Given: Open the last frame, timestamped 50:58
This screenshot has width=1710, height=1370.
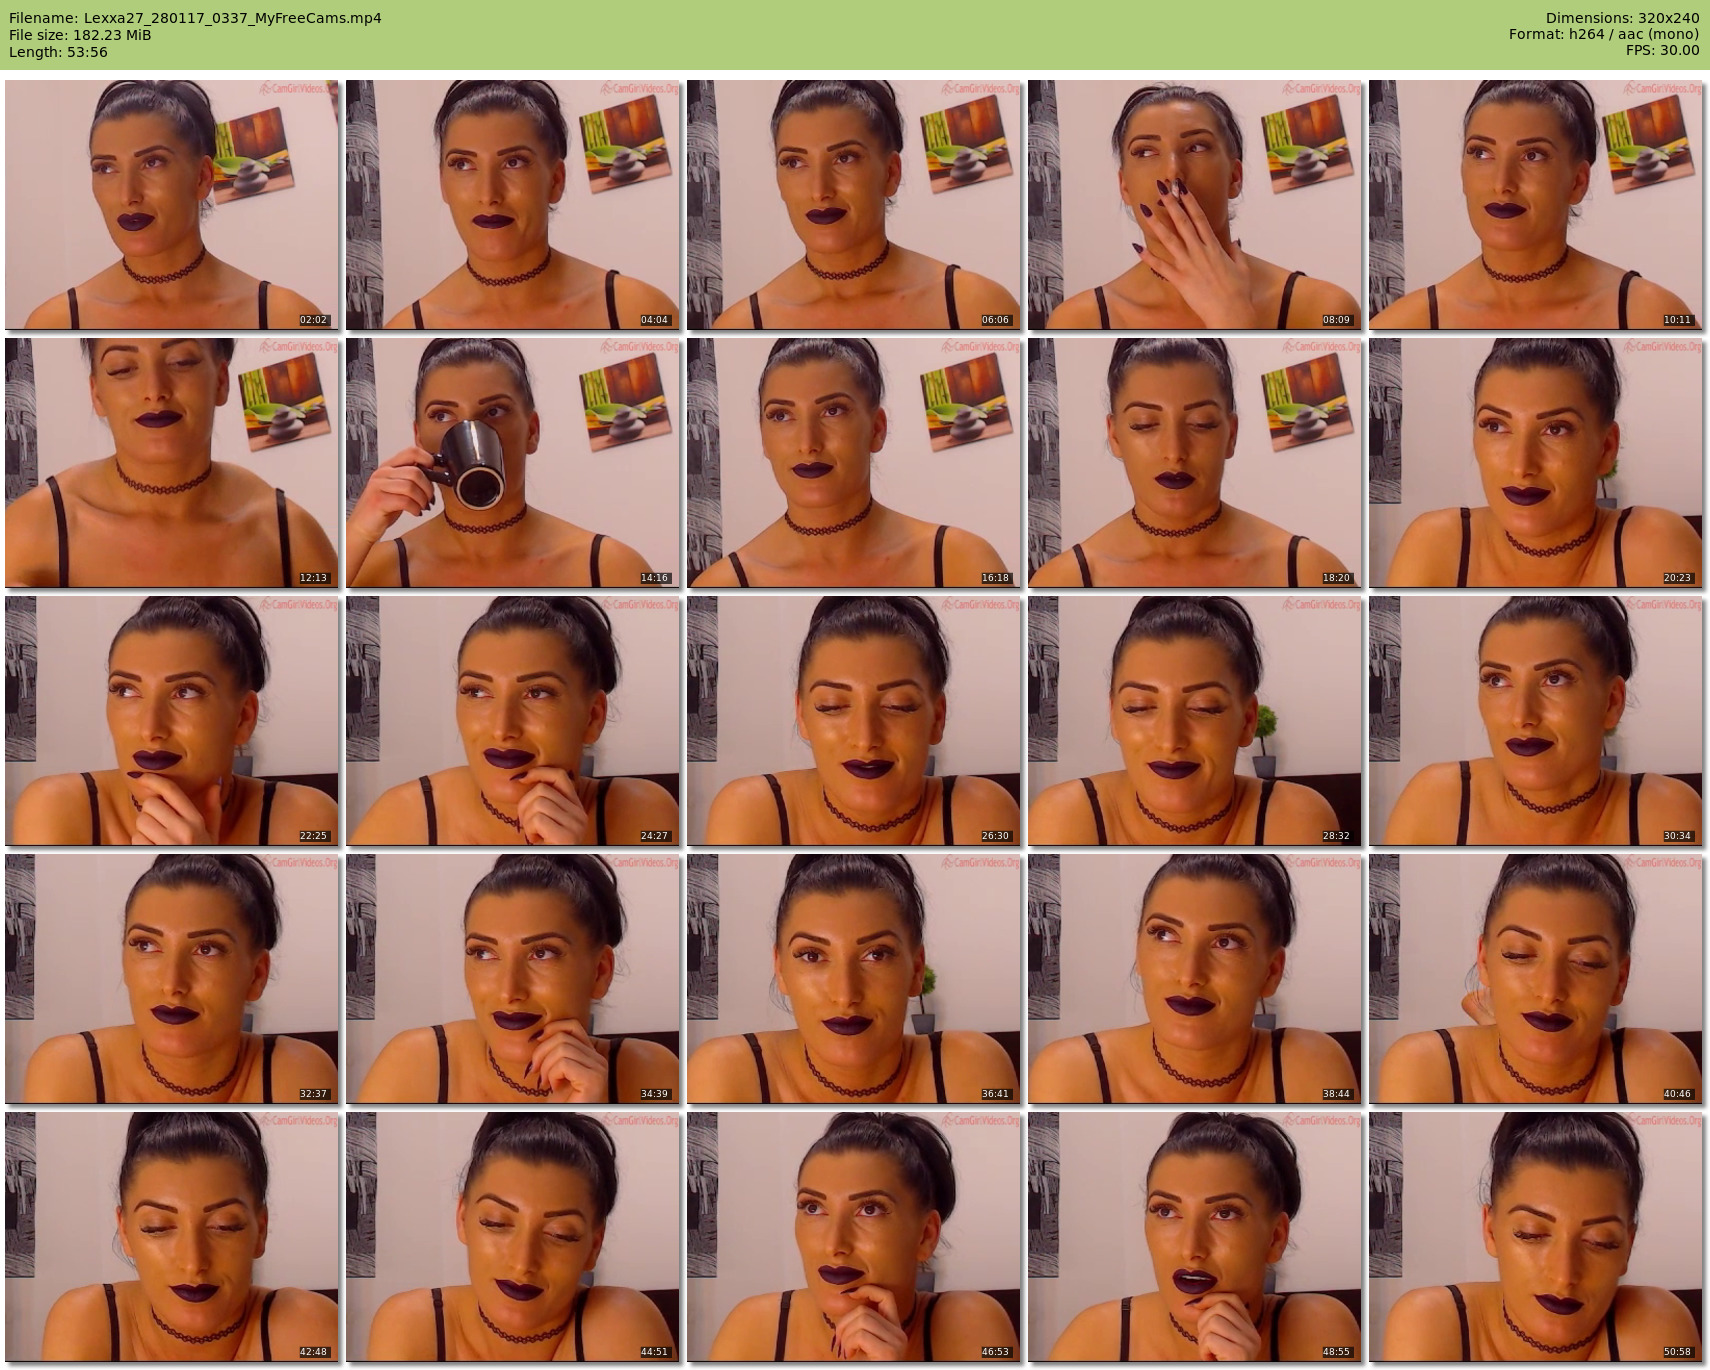Looking at the screenshot, I should 1536,1237.
